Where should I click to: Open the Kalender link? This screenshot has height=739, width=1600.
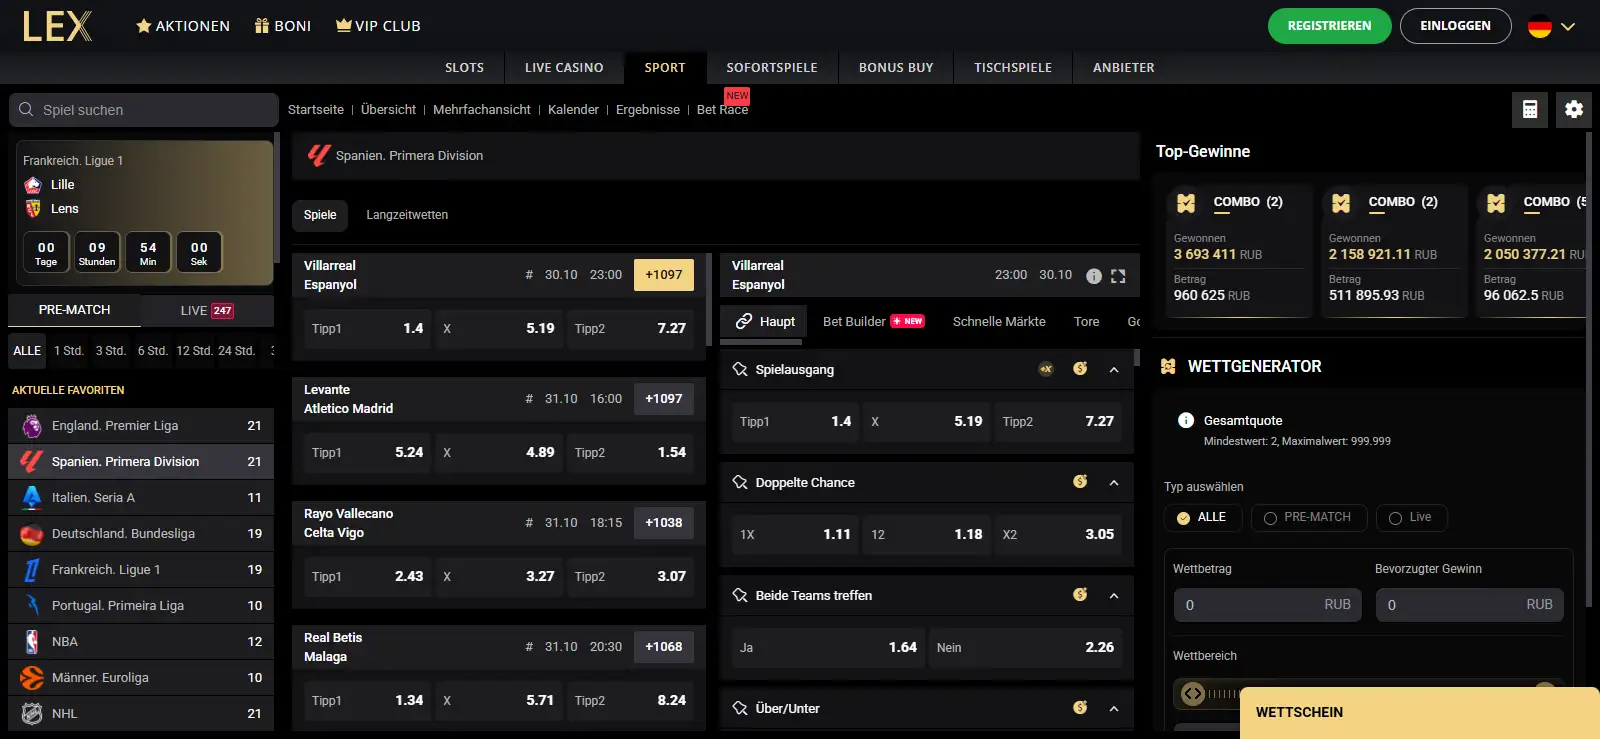[x=573, y=110]
